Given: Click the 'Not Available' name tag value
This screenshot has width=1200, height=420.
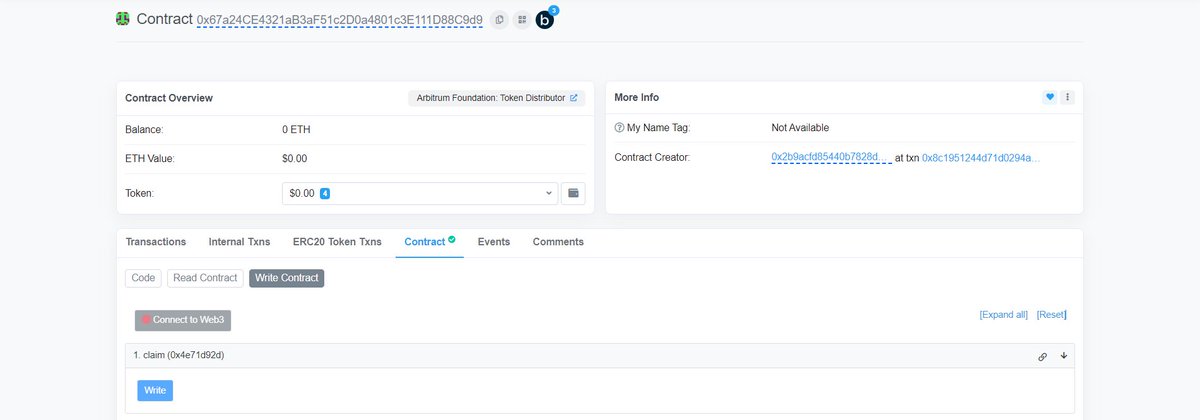Looking at the screenshot, I should (800, 128).
